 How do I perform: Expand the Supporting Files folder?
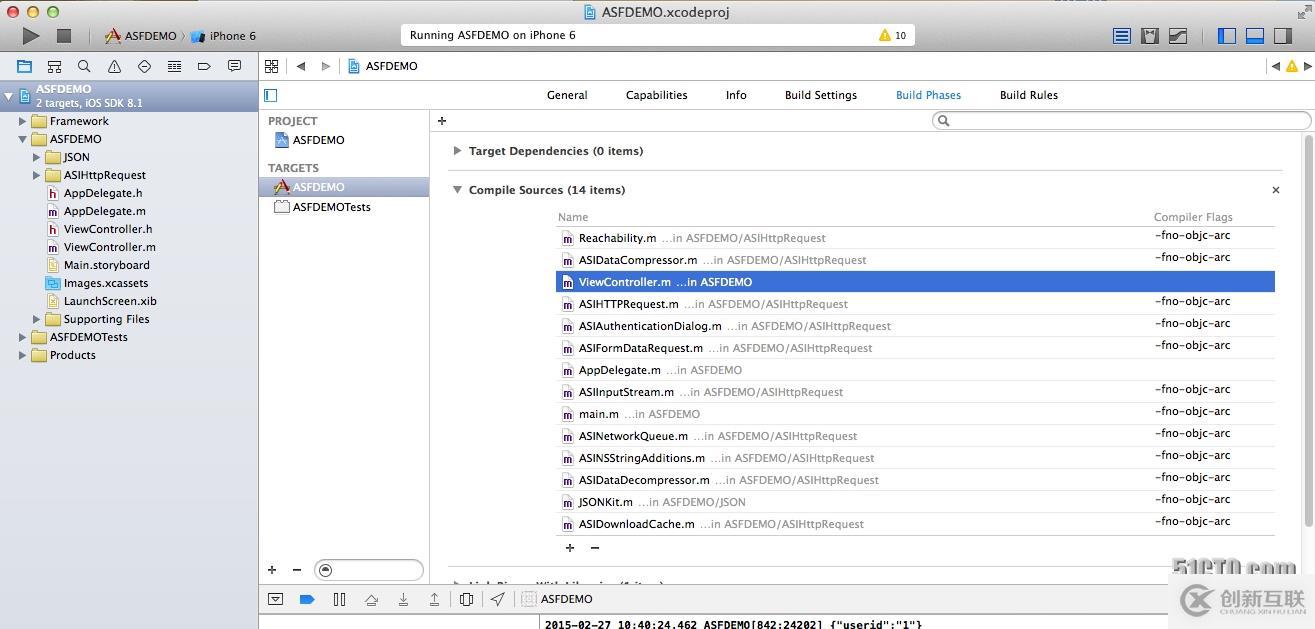36,319
